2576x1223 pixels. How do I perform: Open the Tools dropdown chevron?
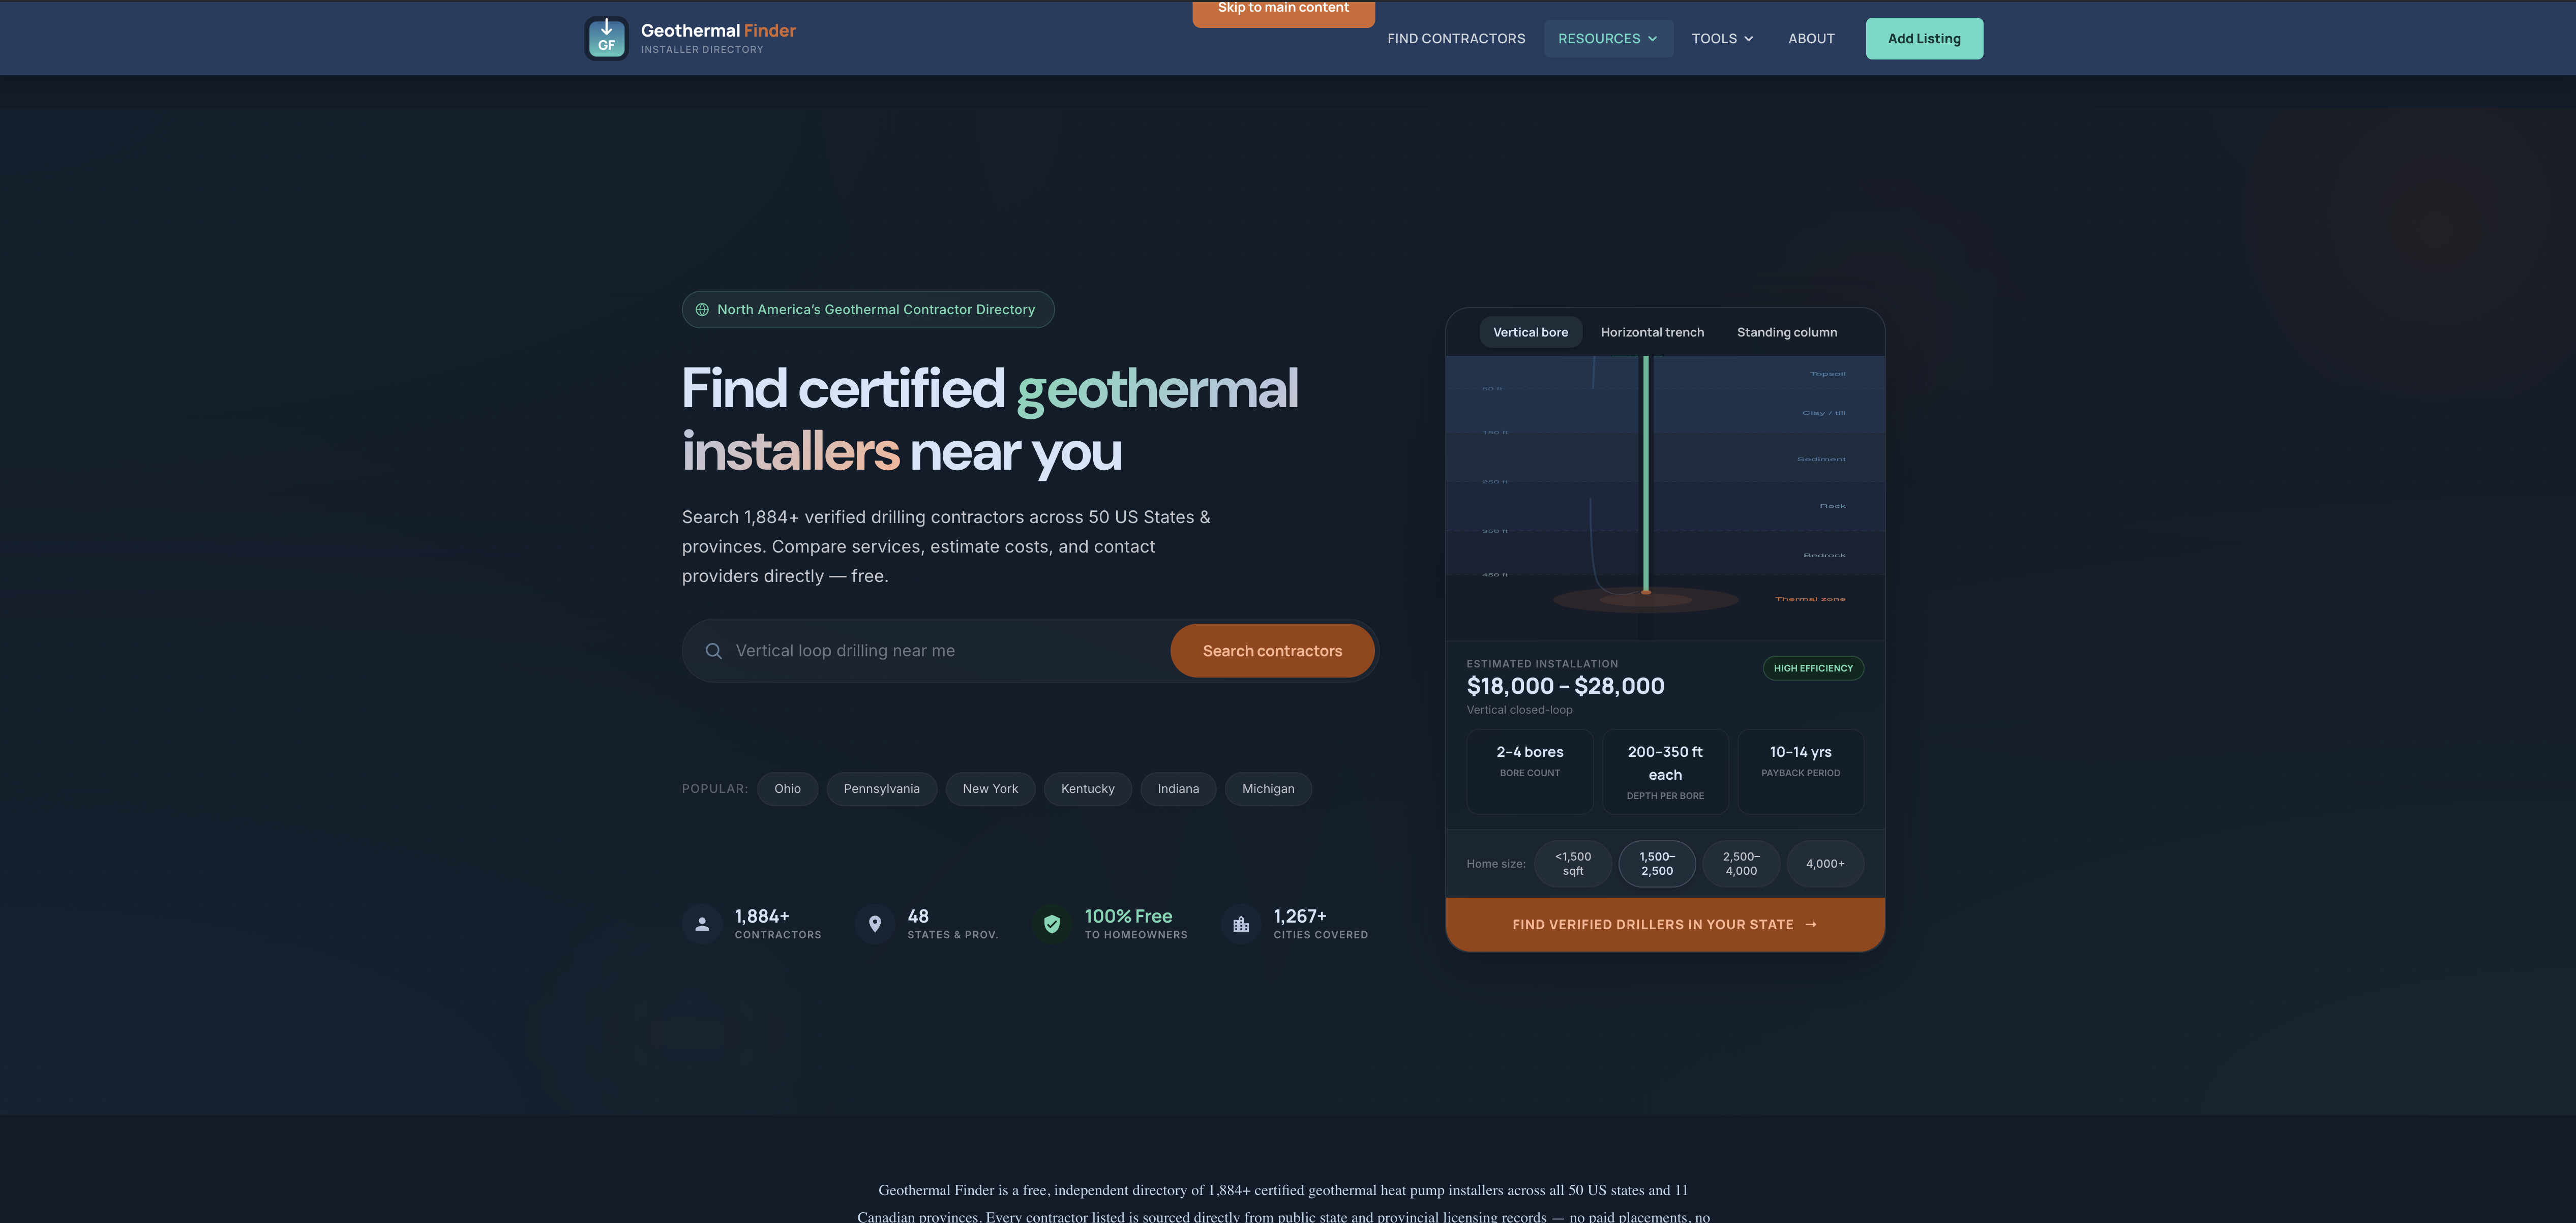click(x=1748, y=39)
